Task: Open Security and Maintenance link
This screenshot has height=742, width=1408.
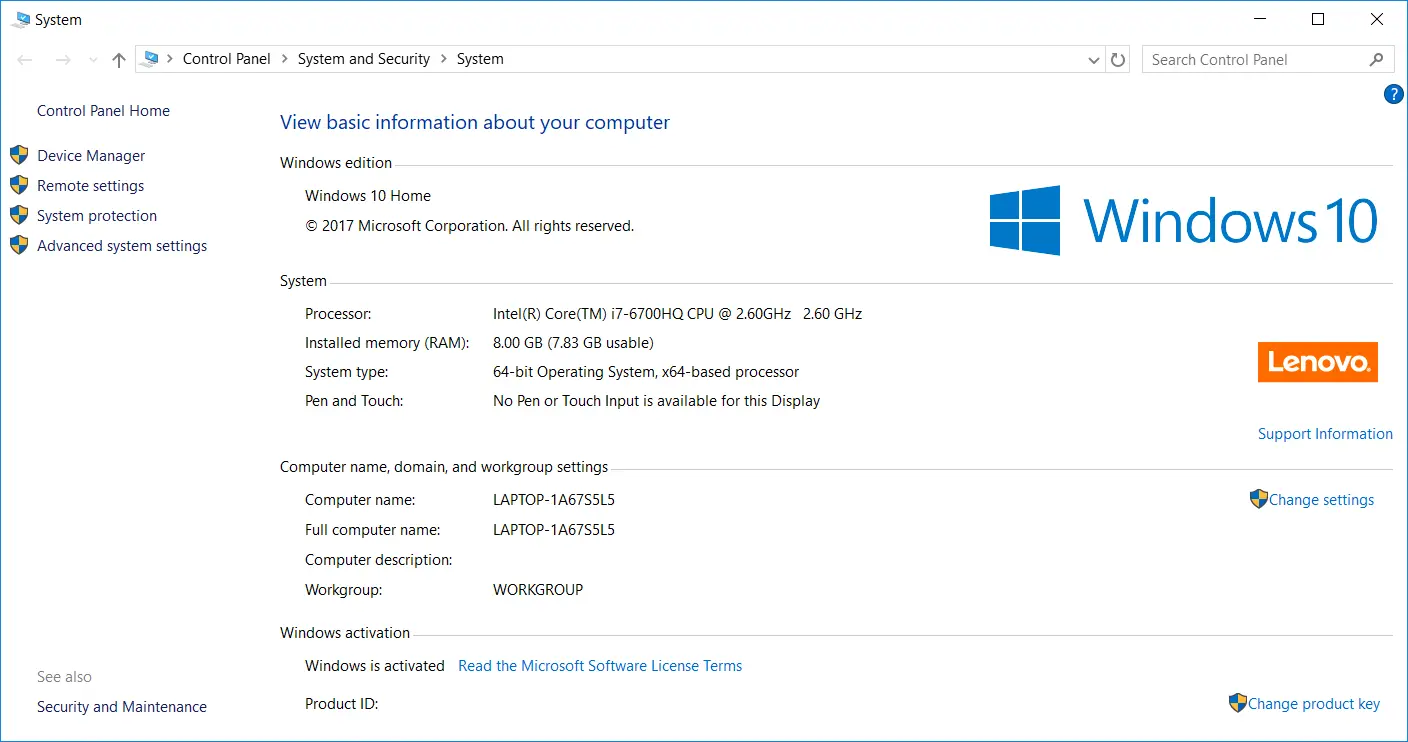Action: (122, 707)
